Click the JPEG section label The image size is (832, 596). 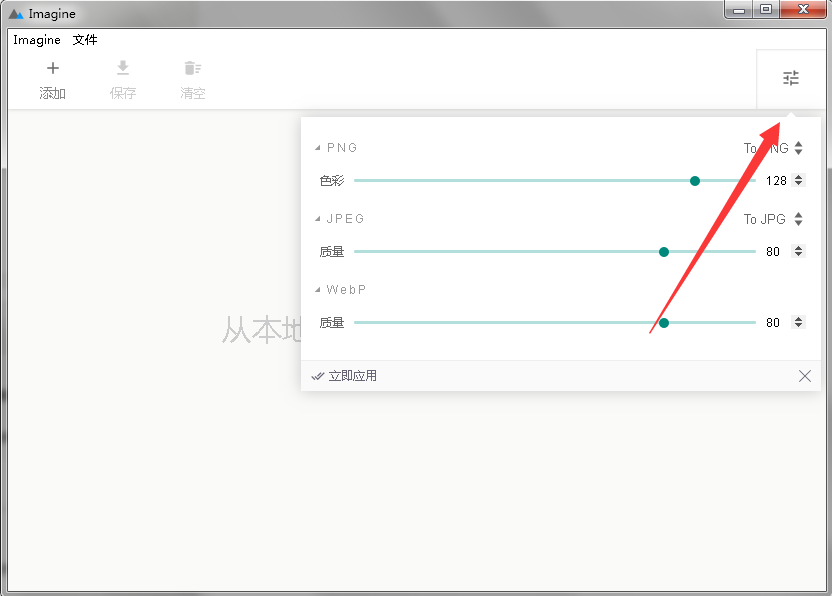(345, 219)
